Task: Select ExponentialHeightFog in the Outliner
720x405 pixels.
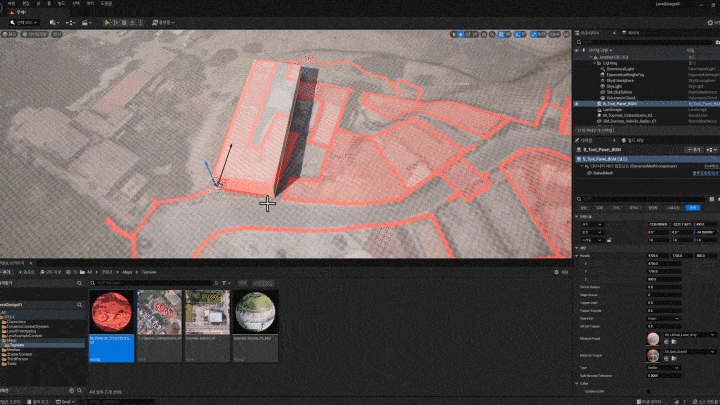Action: pos(625,74)
